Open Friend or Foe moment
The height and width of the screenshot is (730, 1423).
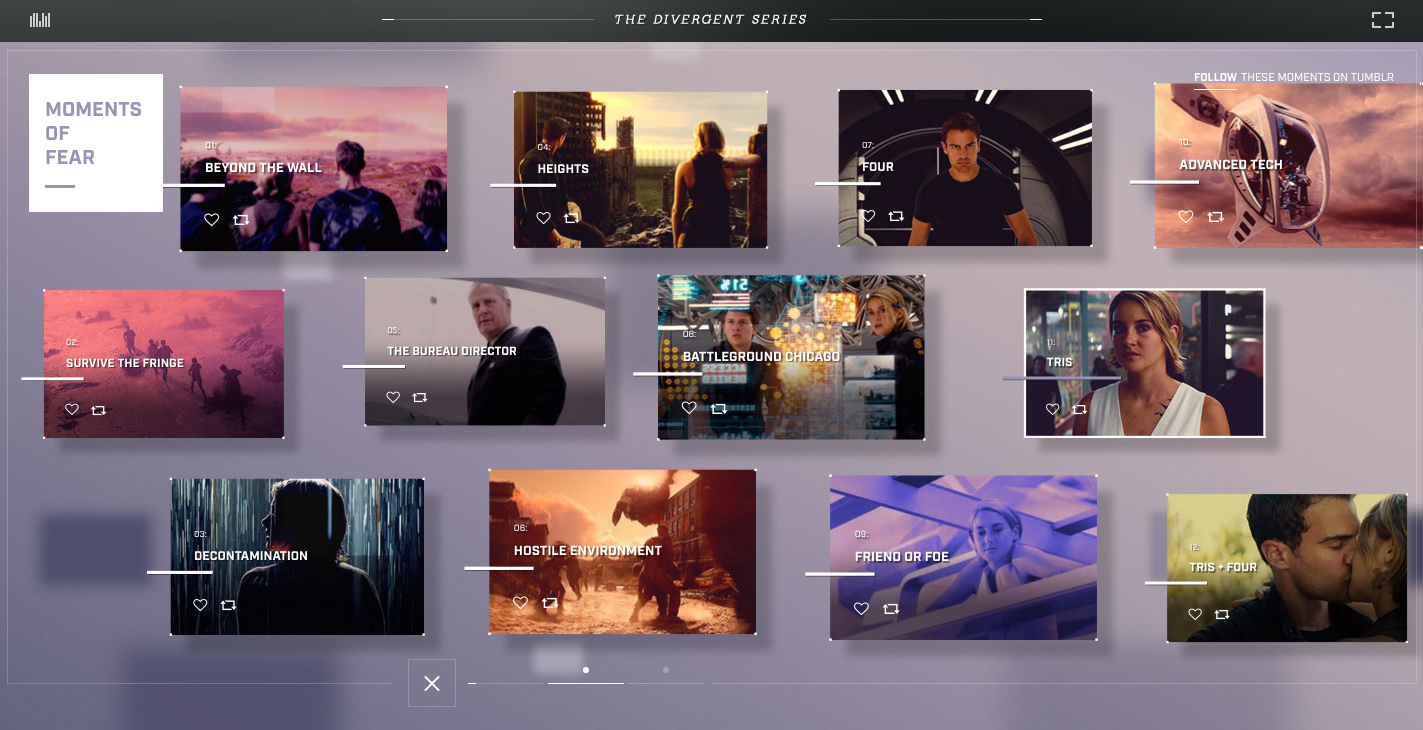click(x=963, y=558)
